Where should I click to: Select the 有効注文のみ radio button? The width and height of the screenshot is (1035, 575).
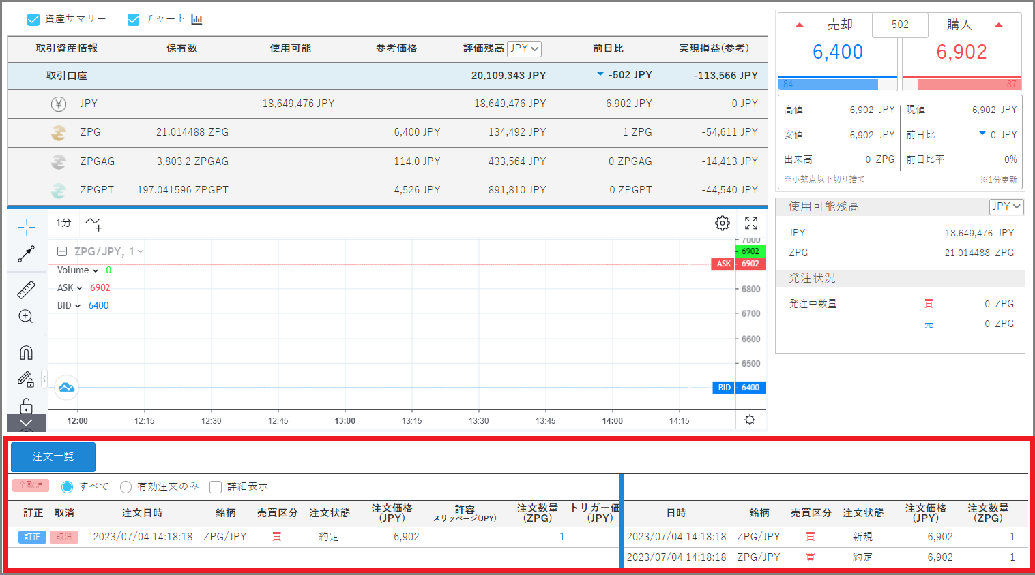click(125, 487)
